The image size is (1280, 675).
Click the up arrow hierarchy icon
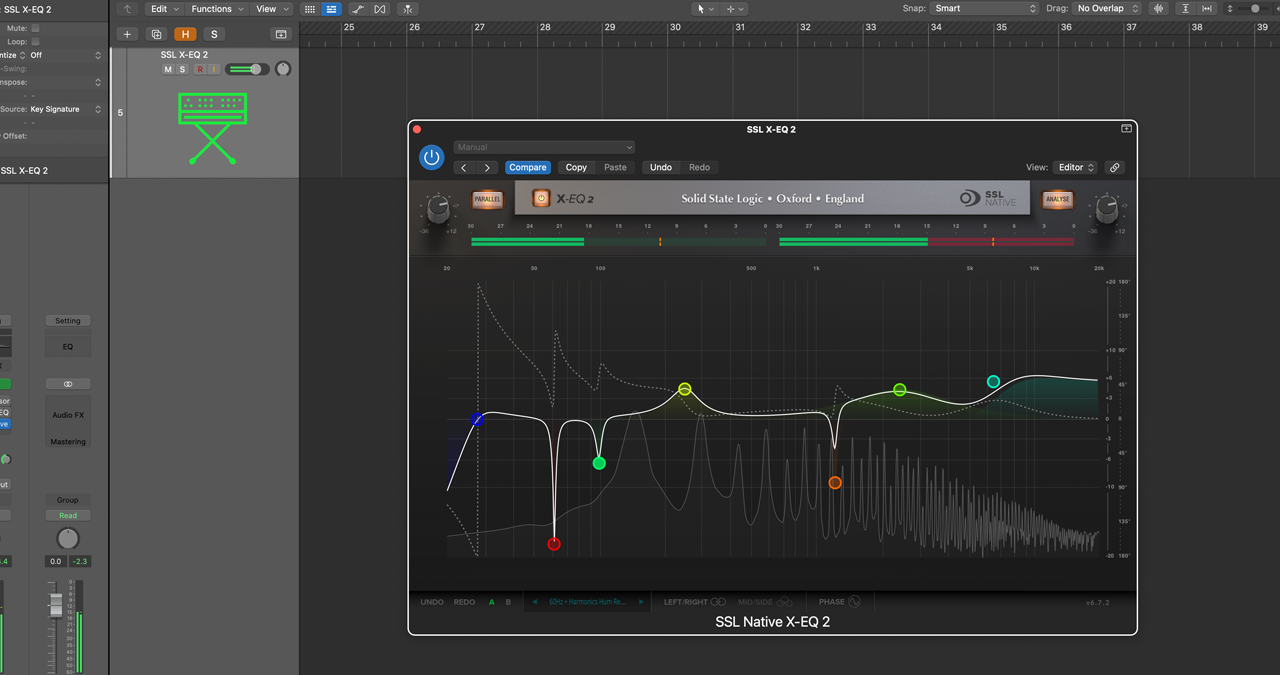127,9
